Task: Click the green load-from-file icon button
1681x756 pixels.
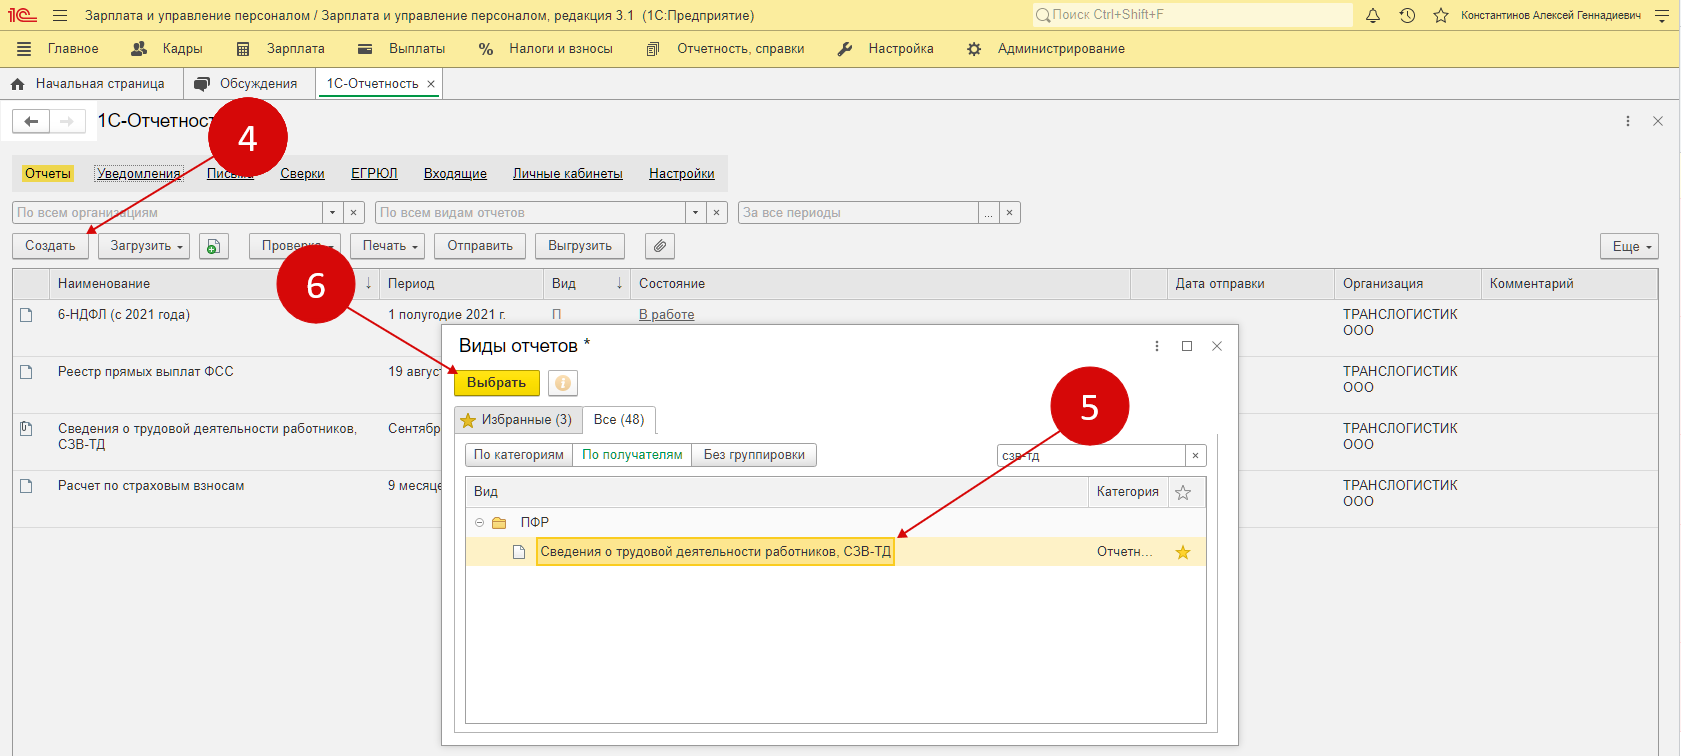Action: click(214, 246)
